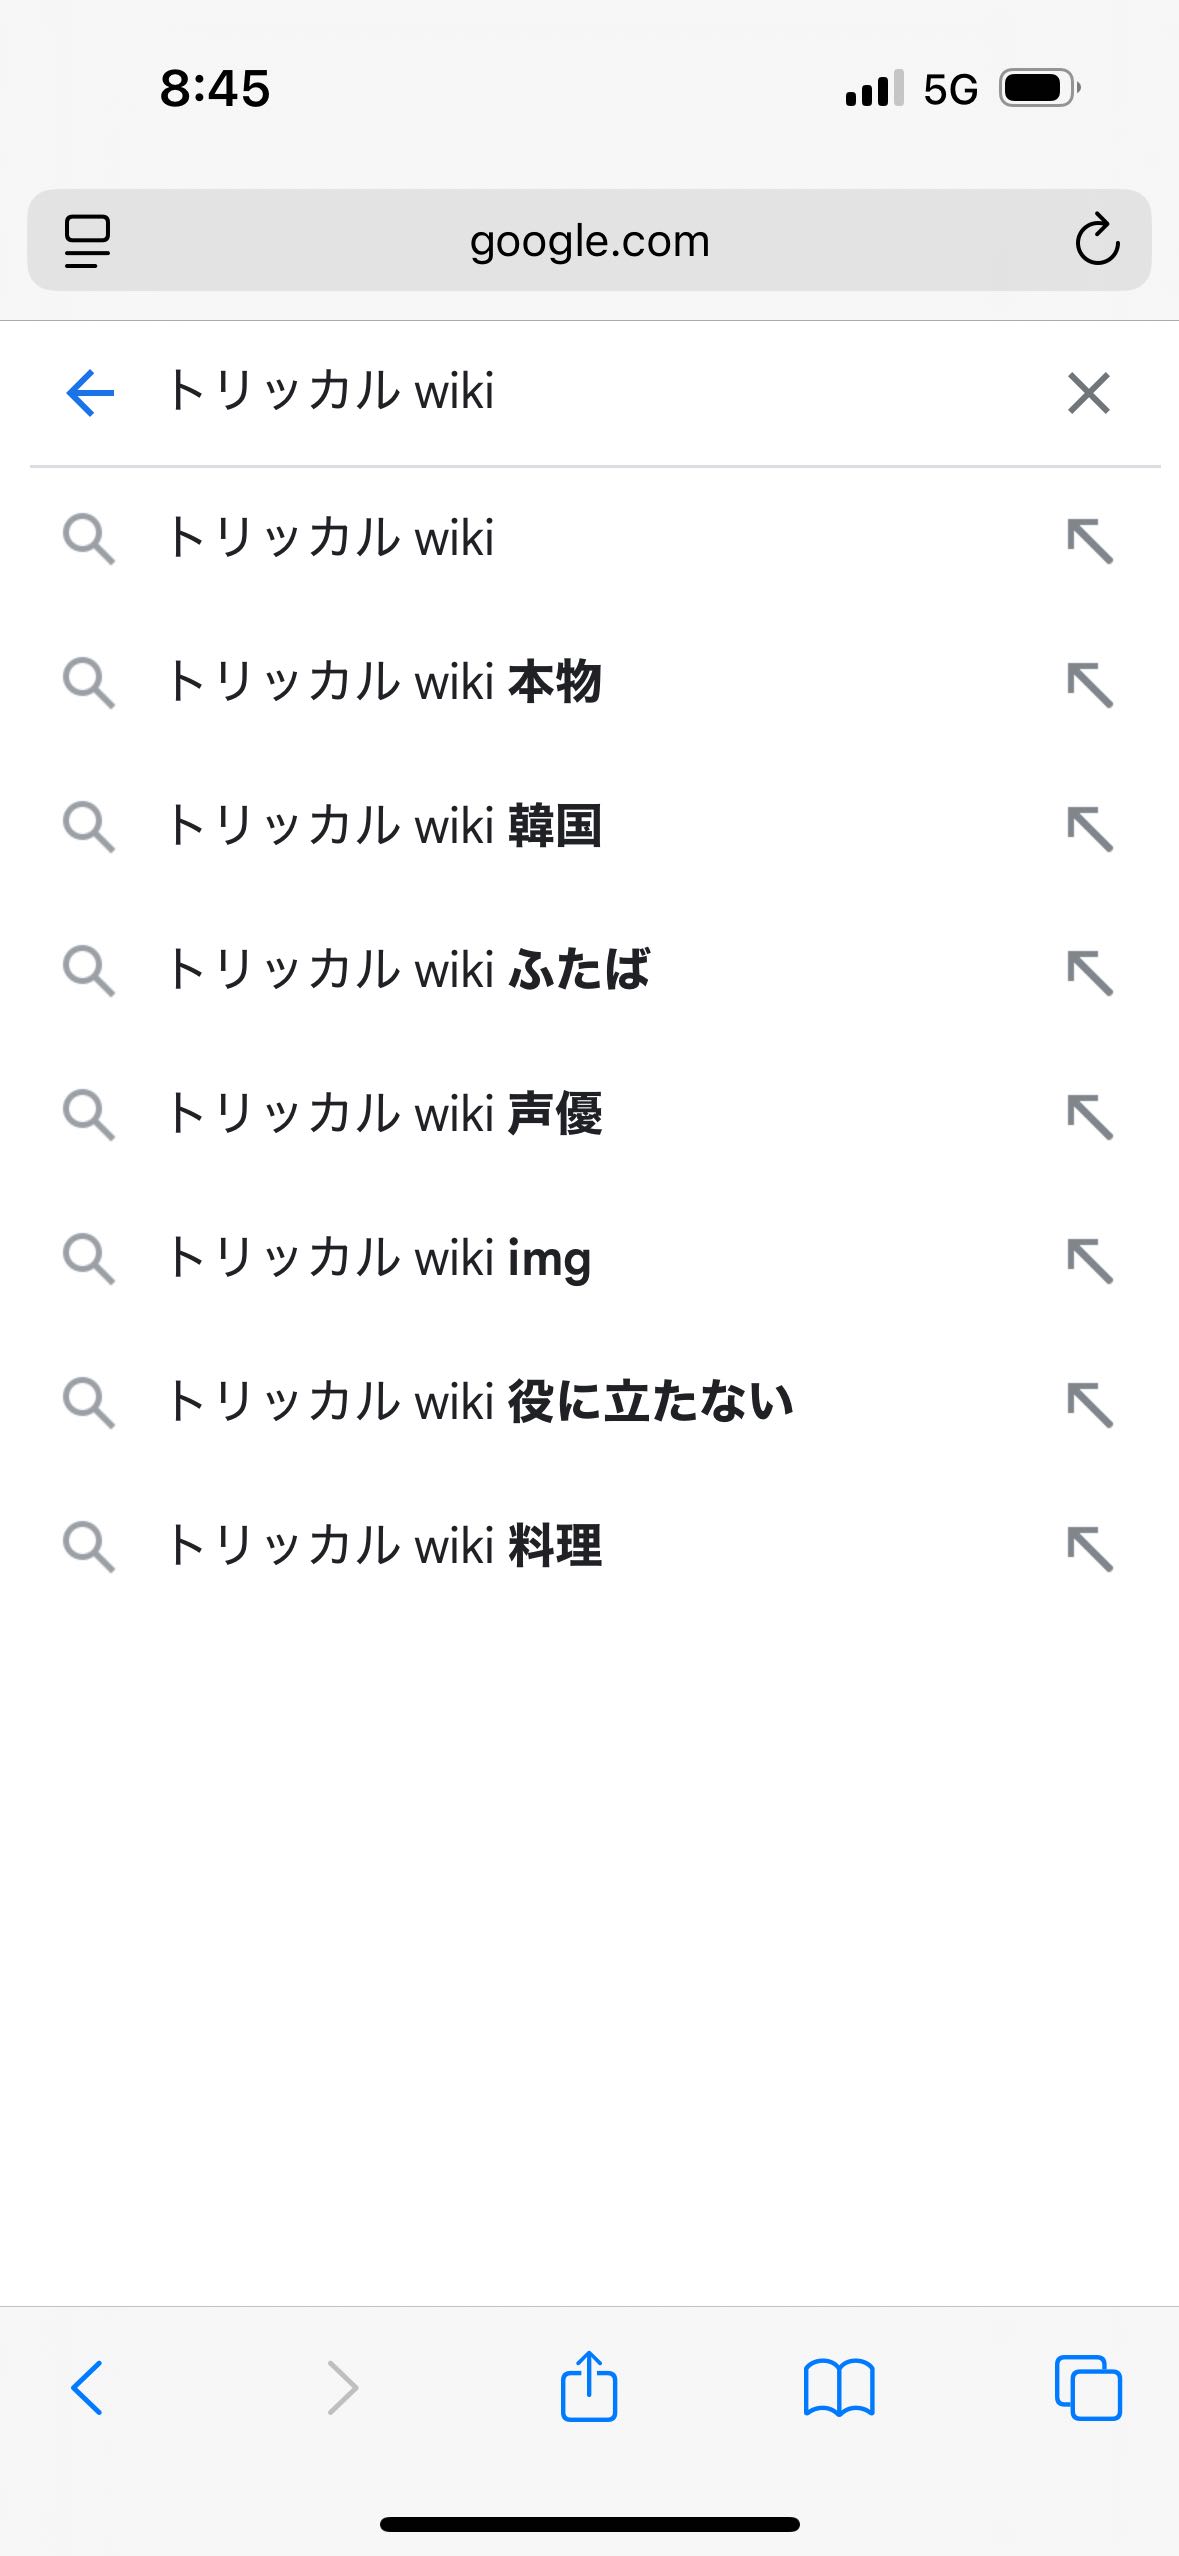
Task: Tap the Safari share icon
Action: [588, 2386]
